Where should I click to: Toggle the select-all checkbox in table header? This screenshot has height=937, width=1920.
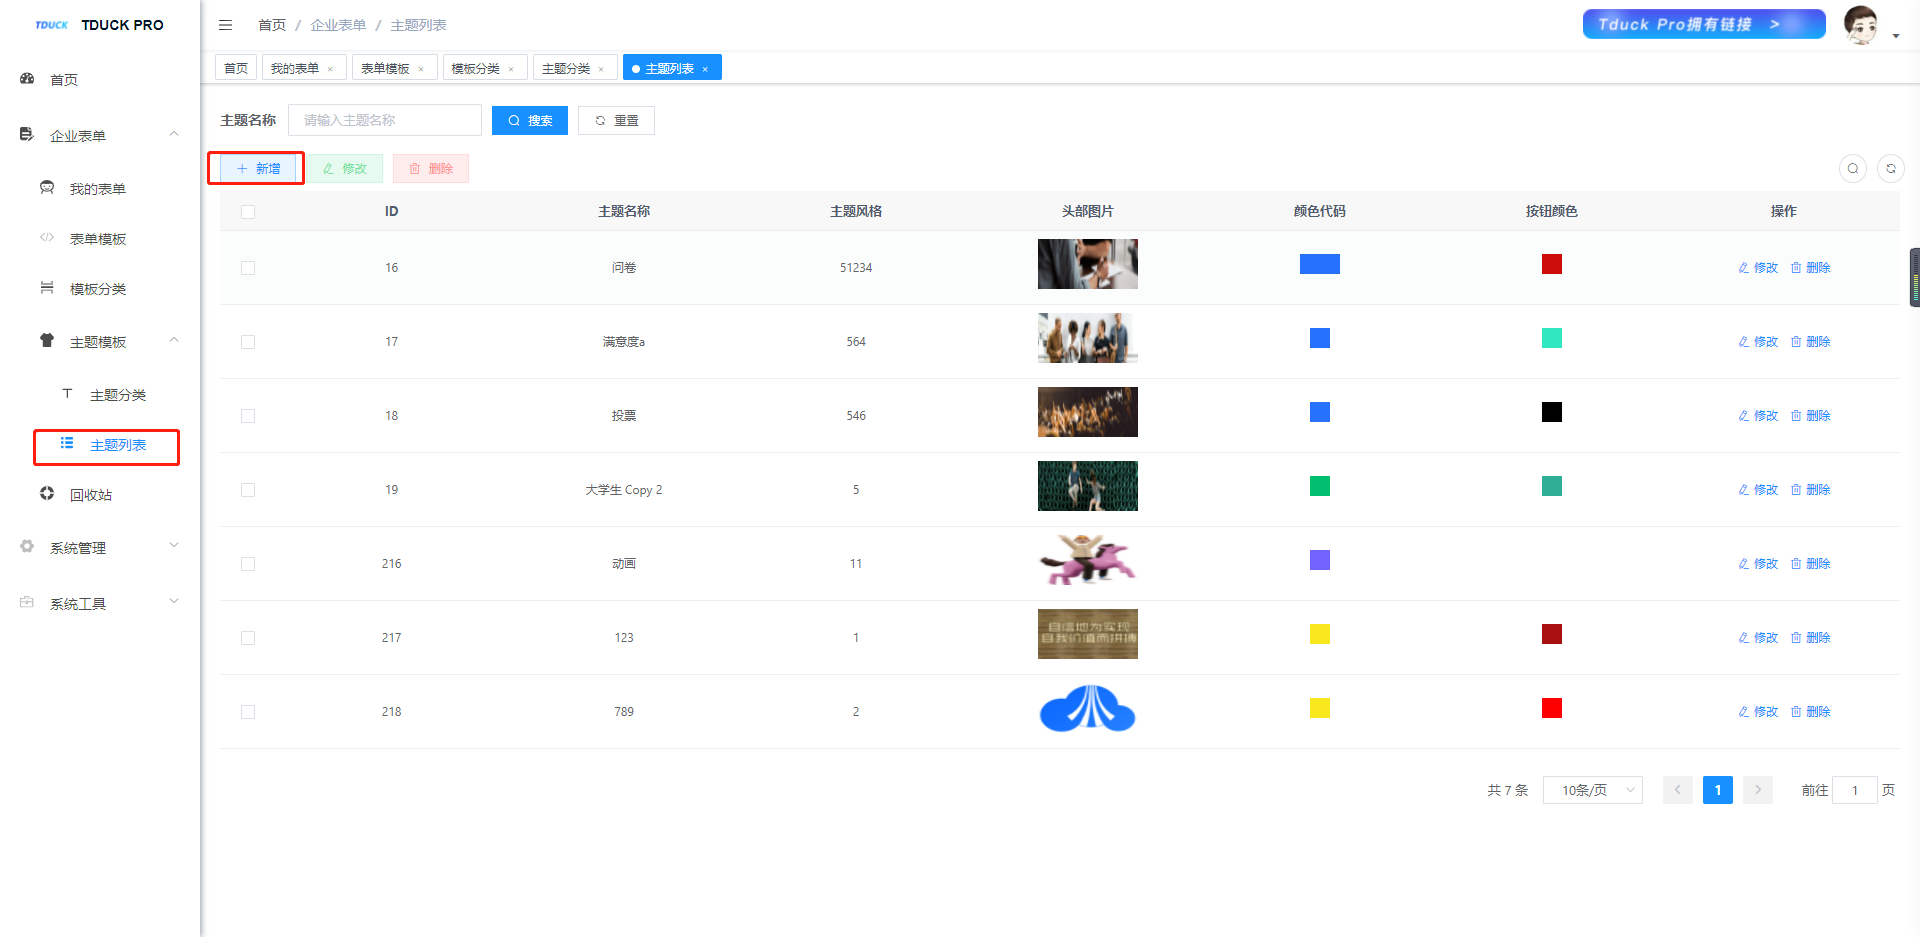pos(248,212)
